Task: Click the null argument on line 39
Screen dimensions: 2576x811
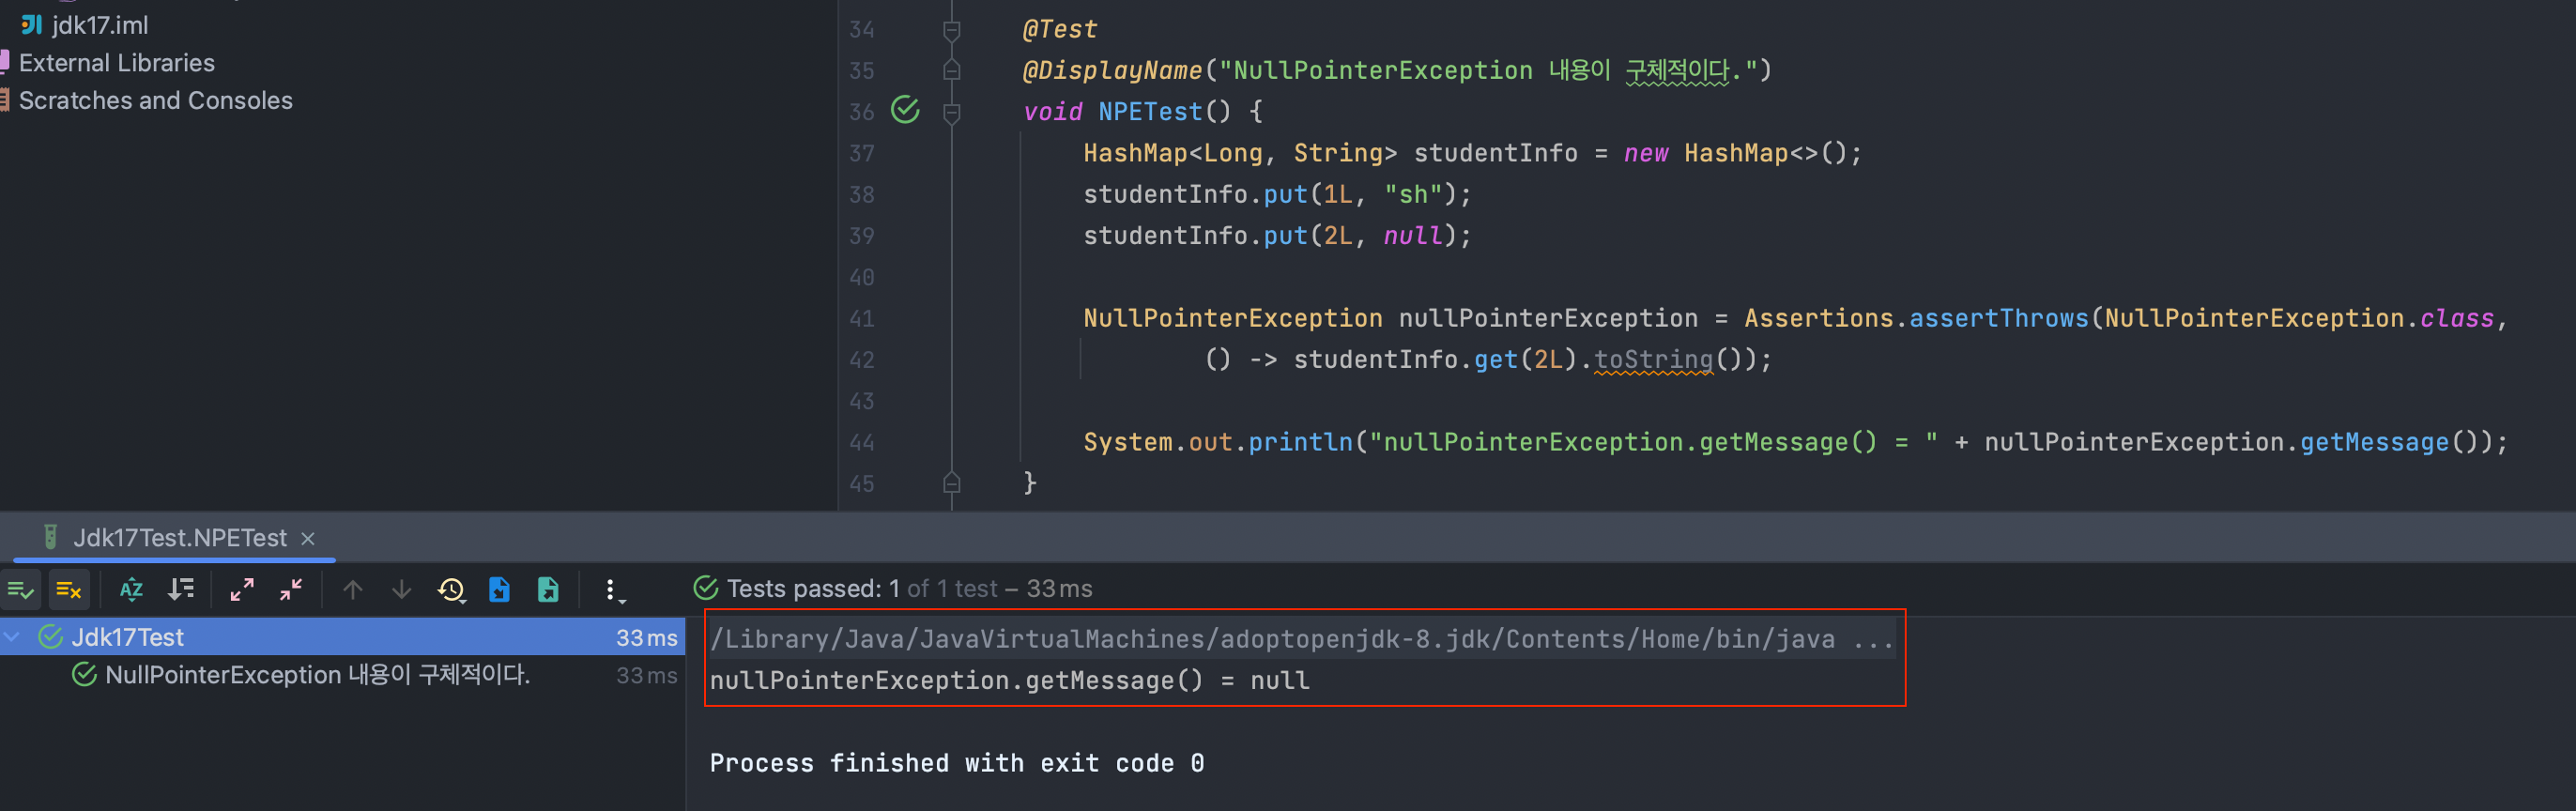Action: pyautogui.click(x=1412, y=236)
